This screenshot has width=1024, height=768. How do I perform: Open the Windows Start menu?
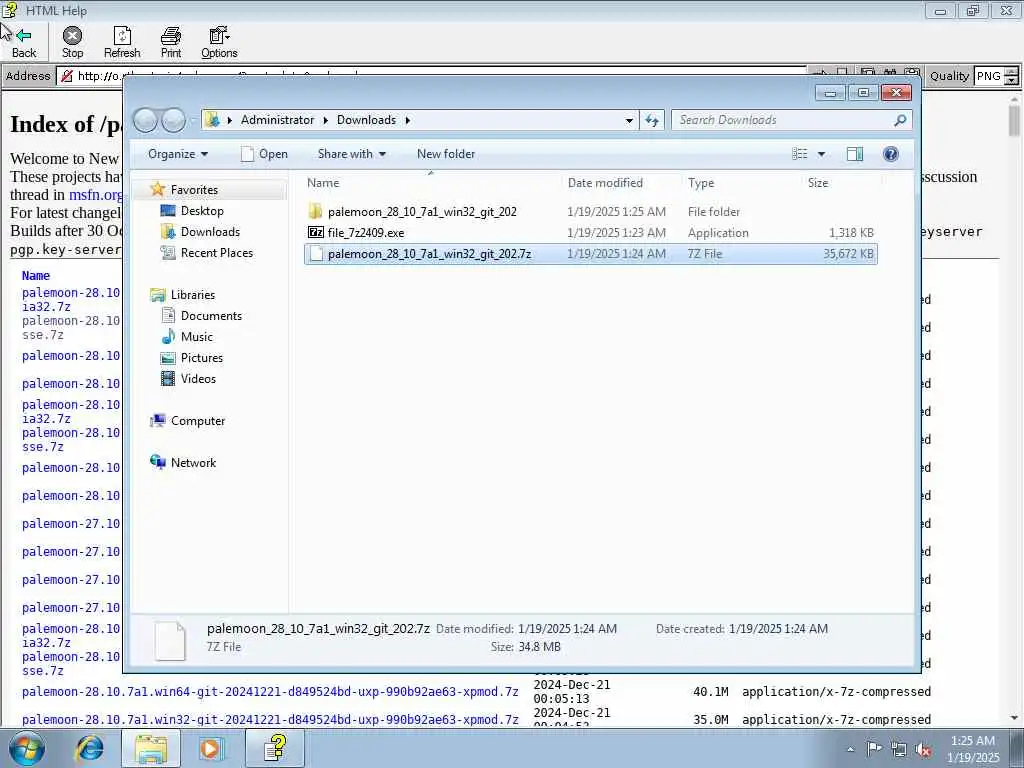26,748
